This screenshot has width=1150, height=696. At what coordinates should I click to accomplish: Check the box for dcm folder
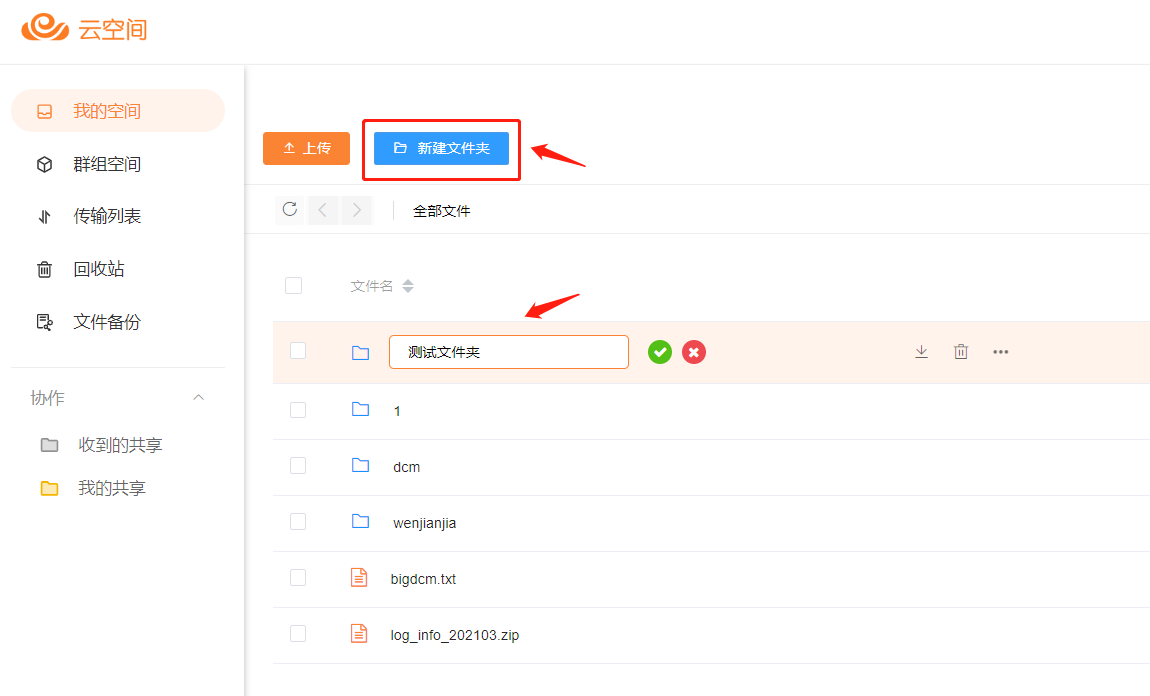(298, 466)
